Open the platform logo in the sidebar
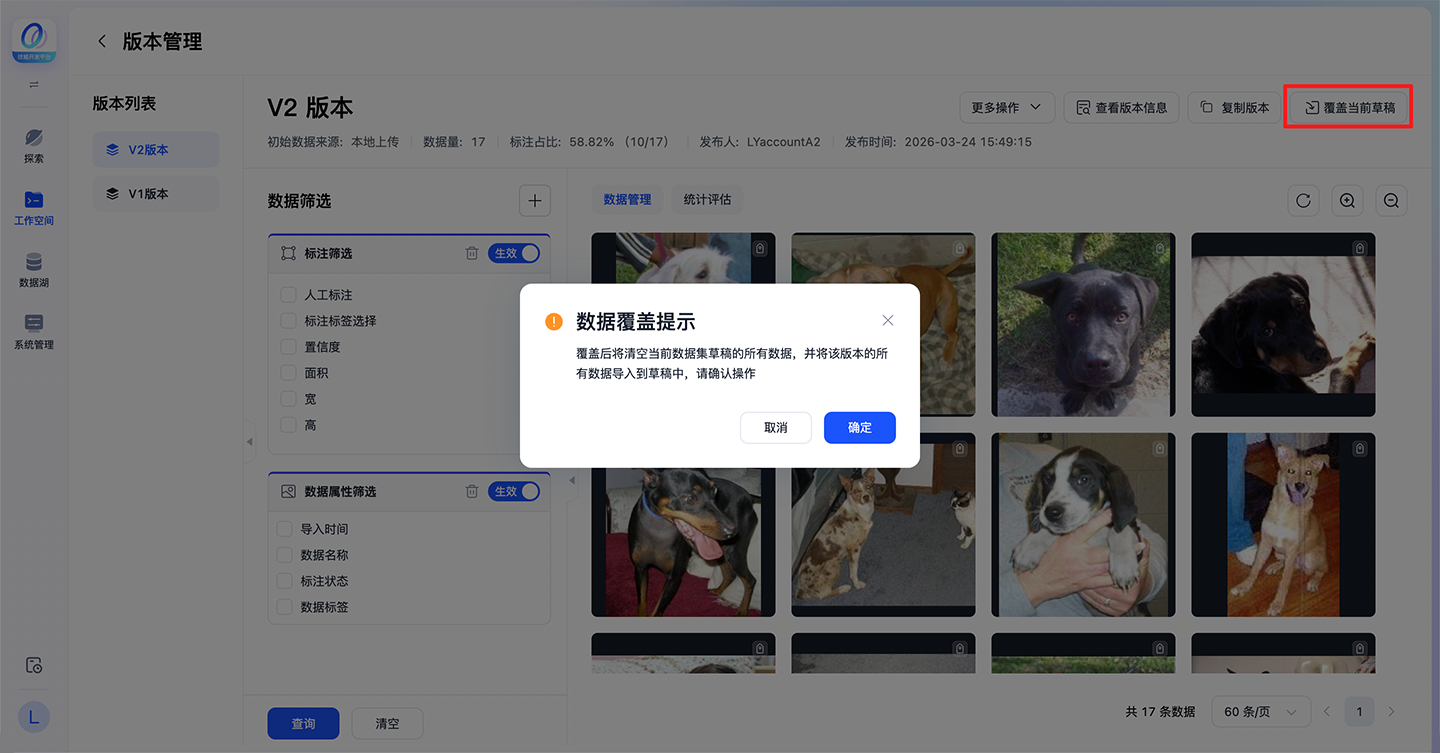This screenshot has height=753, width=1440. point(34,42)
